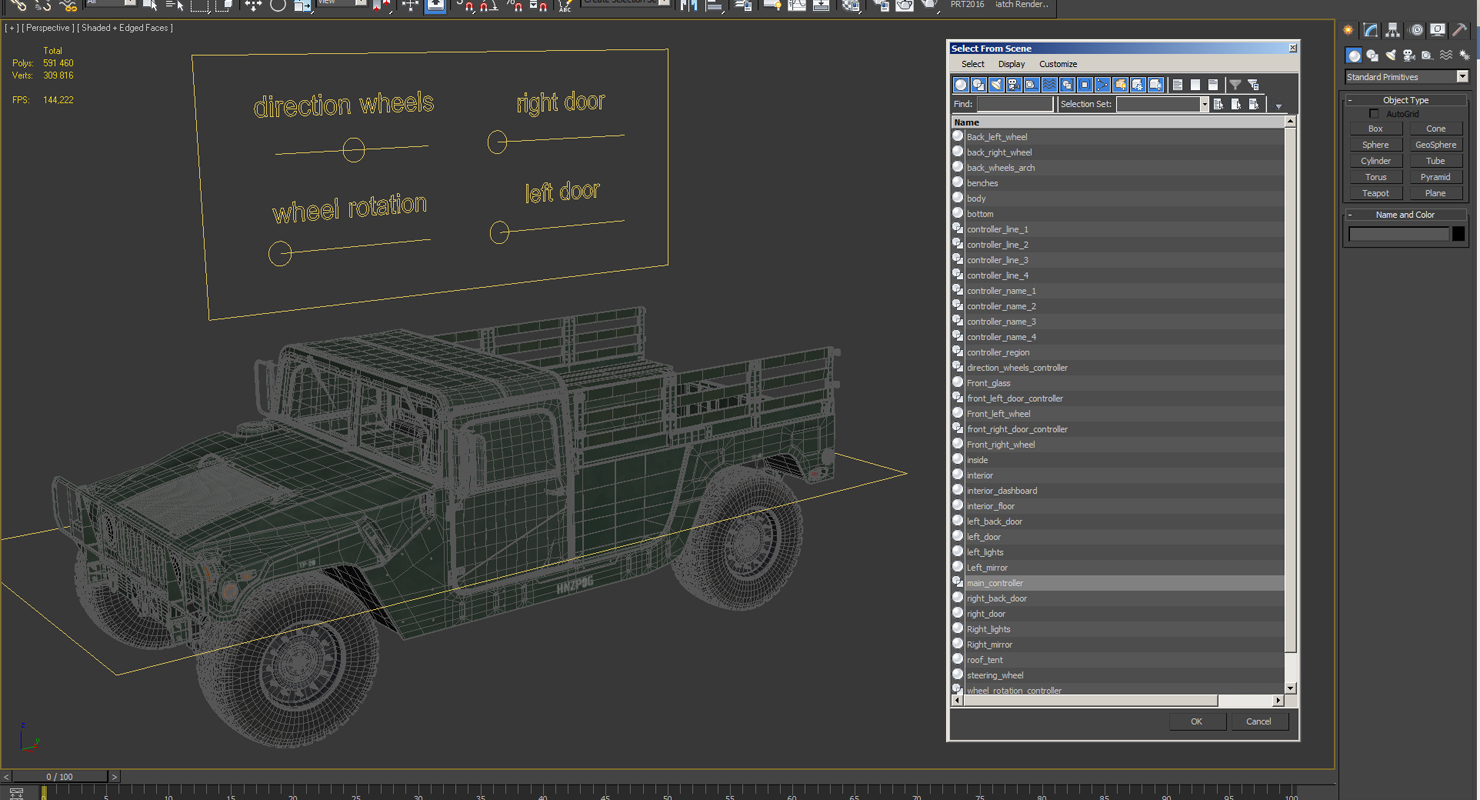Select Lights category in Create panel
1480x800 pixels.
(x=1391, y=56)
